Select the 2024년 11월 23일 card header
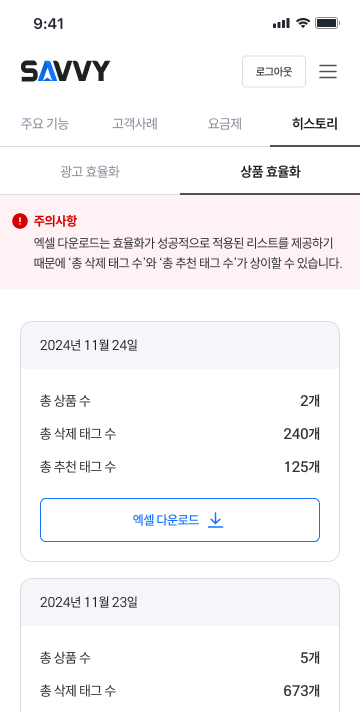Viewport: 360px width, 712px height. point(180,603)
